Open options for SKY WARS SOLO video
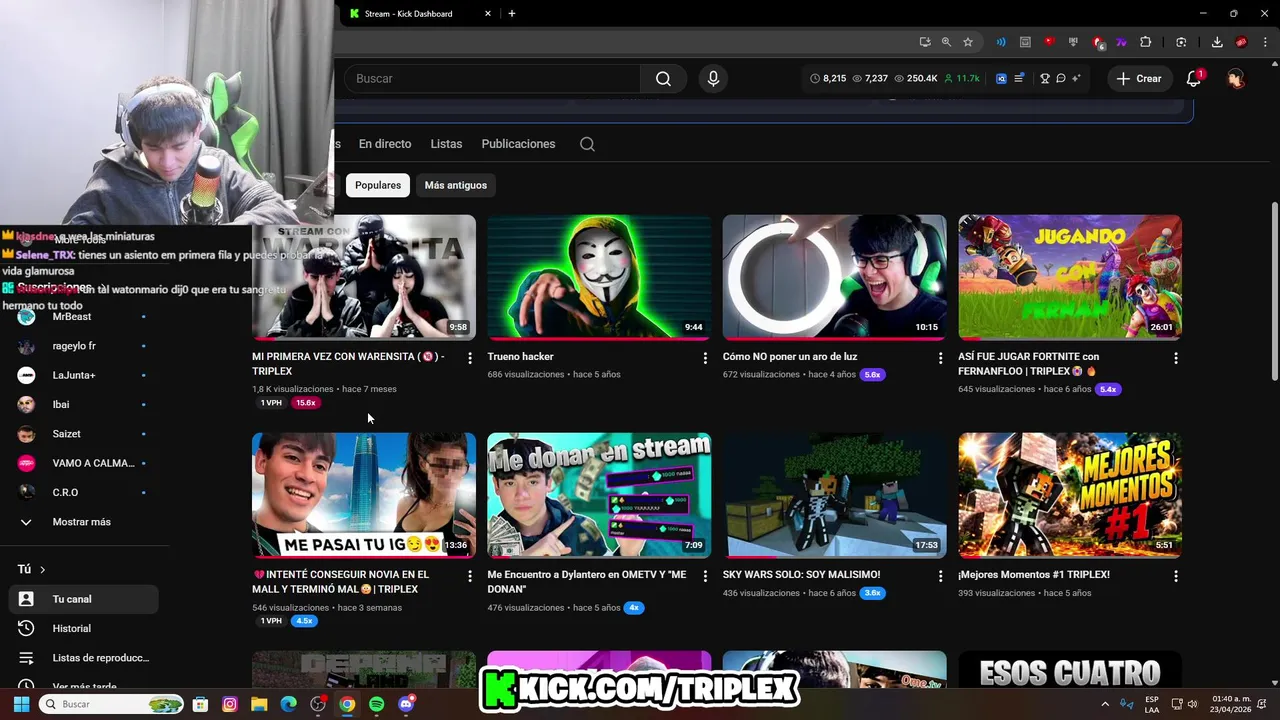Viewport: 1280px width, 720px height. (940, 576)
